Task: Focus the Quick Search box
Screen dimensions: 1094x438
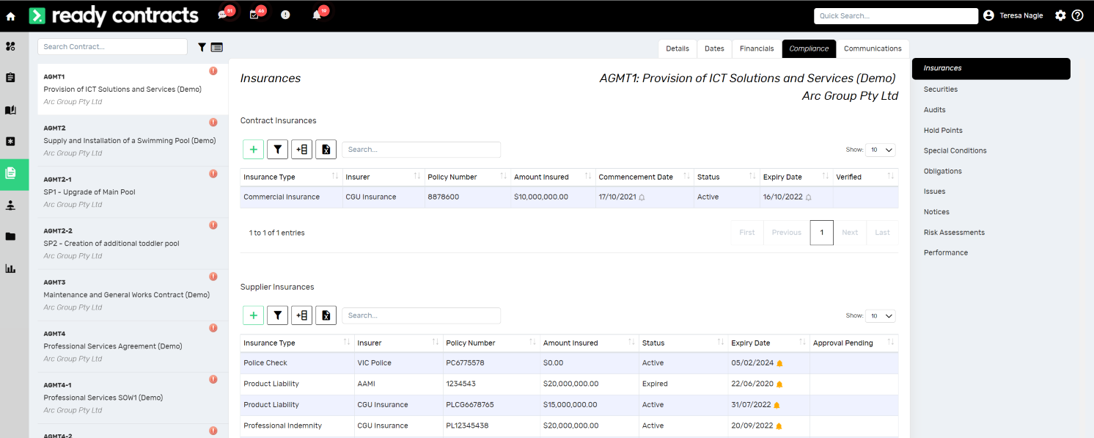Action: point(896,15)
